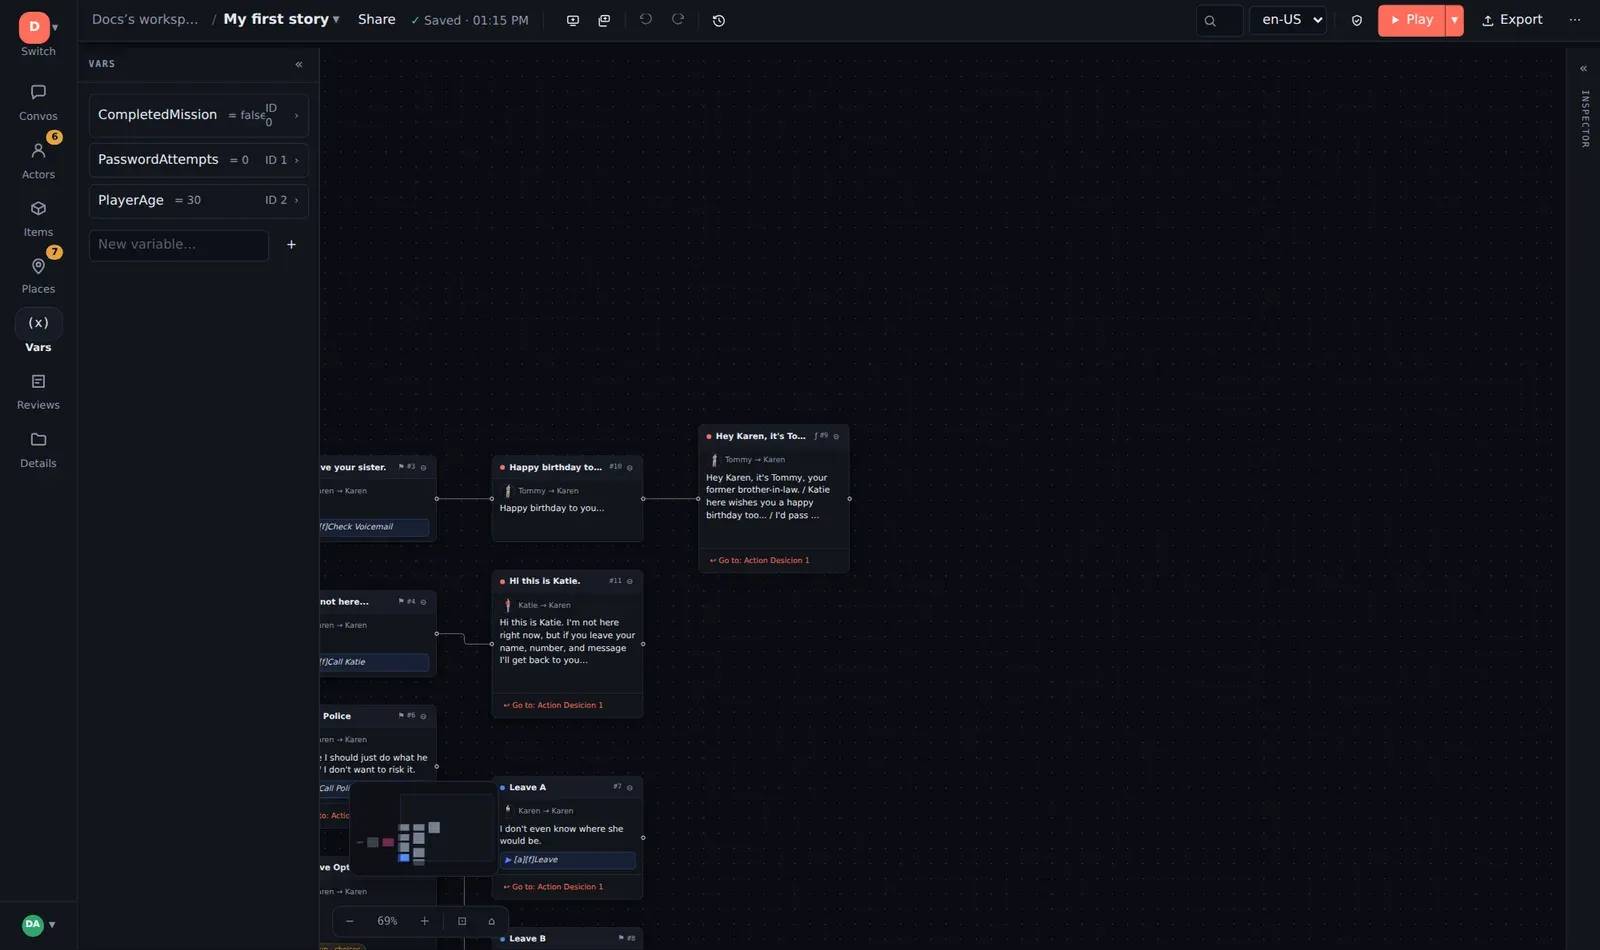Click the Saved status indicator
Image resolution: width=1600 pixels, height=950 pixels.
coord(469,20)
